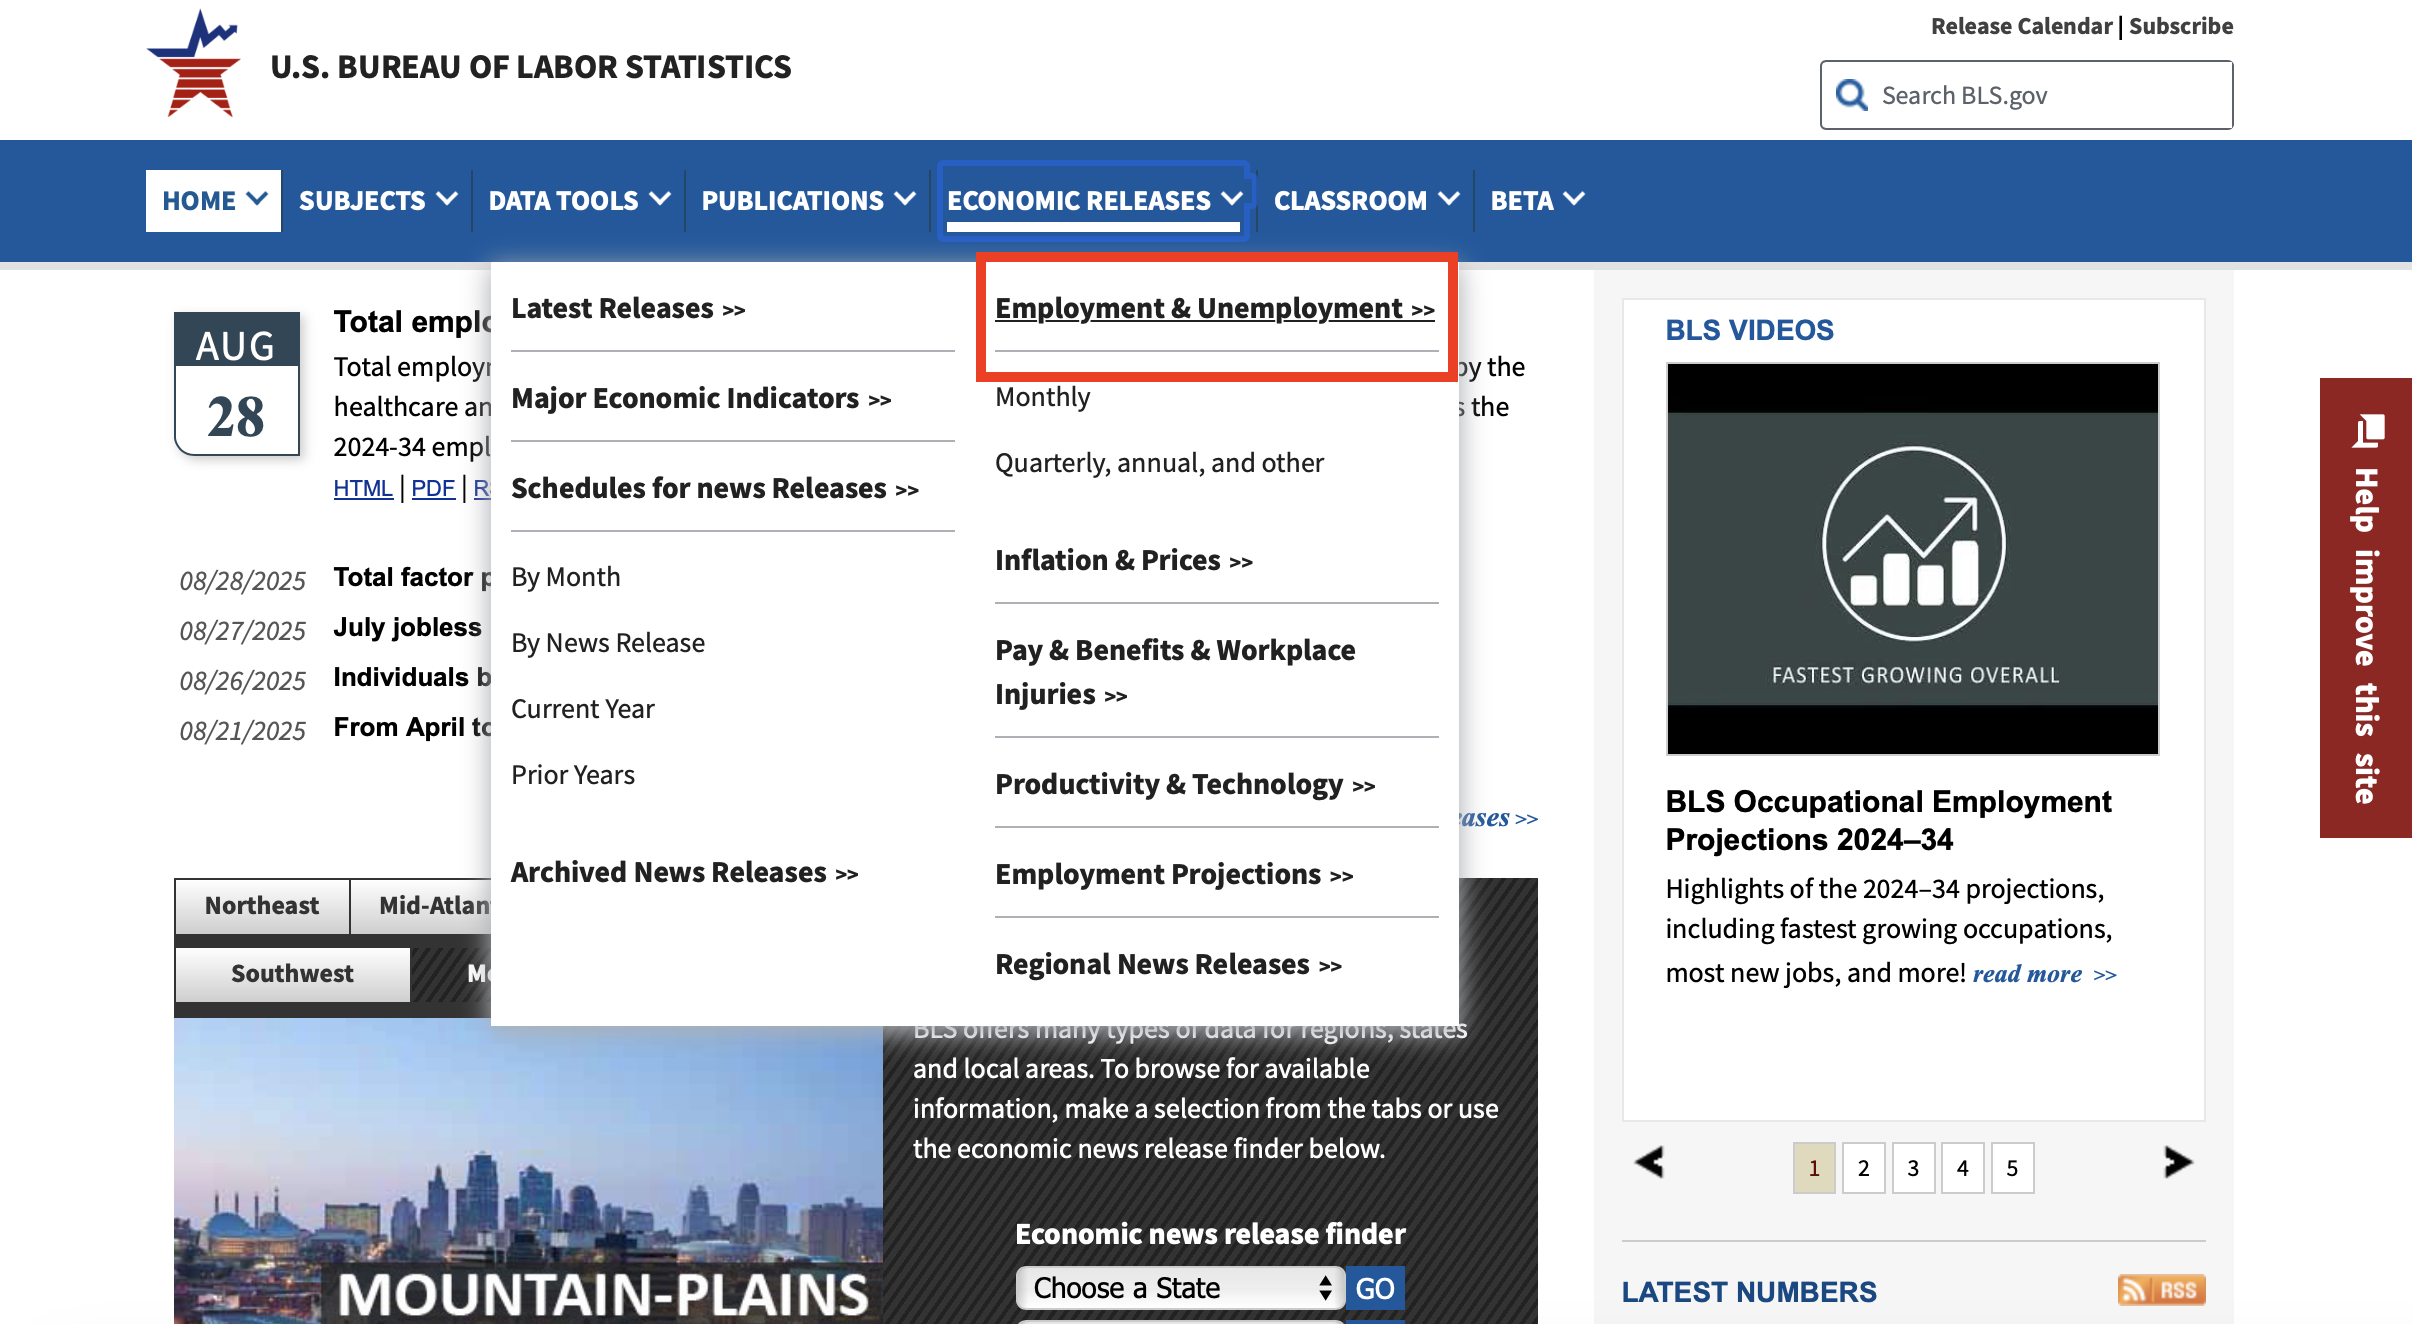Image resolution: width=2412 pixels, height=1324 pixels.
Task: Click the Aug 28 calendar date icon
Action: click(237, 384)
